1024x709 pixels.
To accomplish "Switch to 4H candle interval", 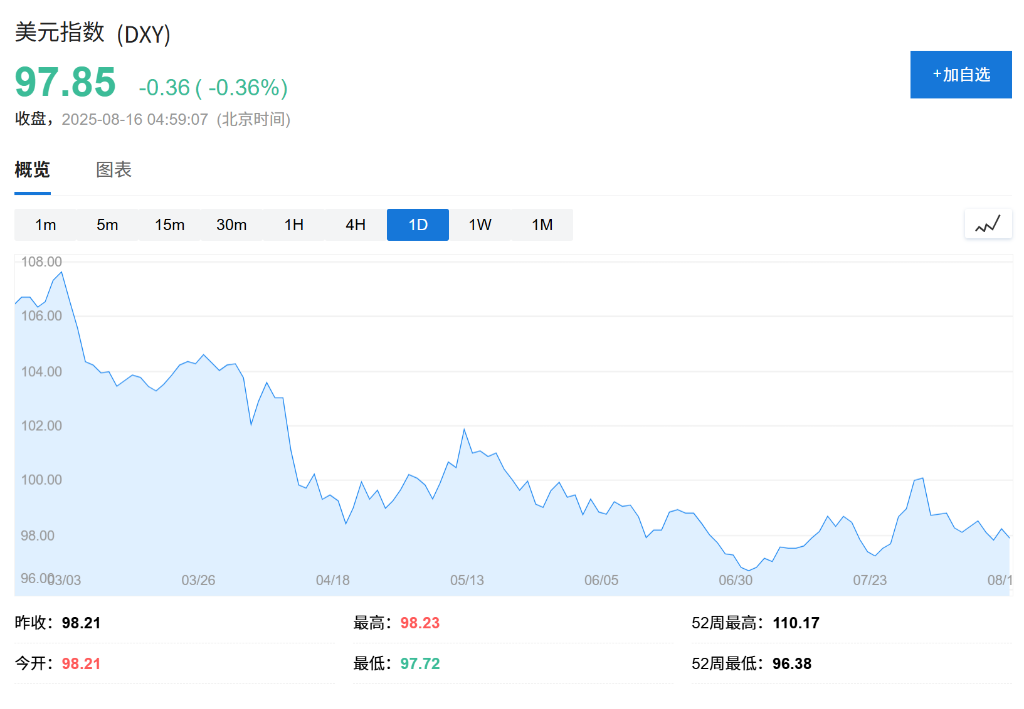I will point(356,225).
